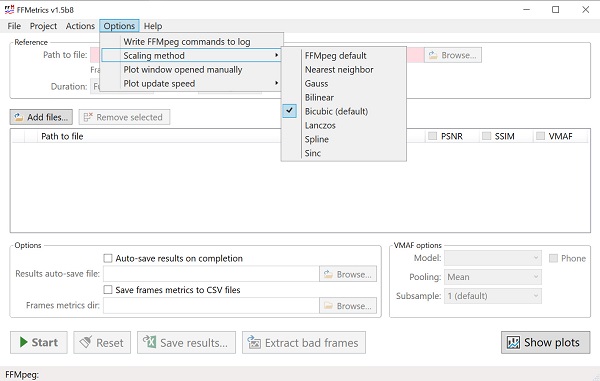Viewport: 600px width, 381px height.
Task: Open the File menu
Action: coord(14,26)
